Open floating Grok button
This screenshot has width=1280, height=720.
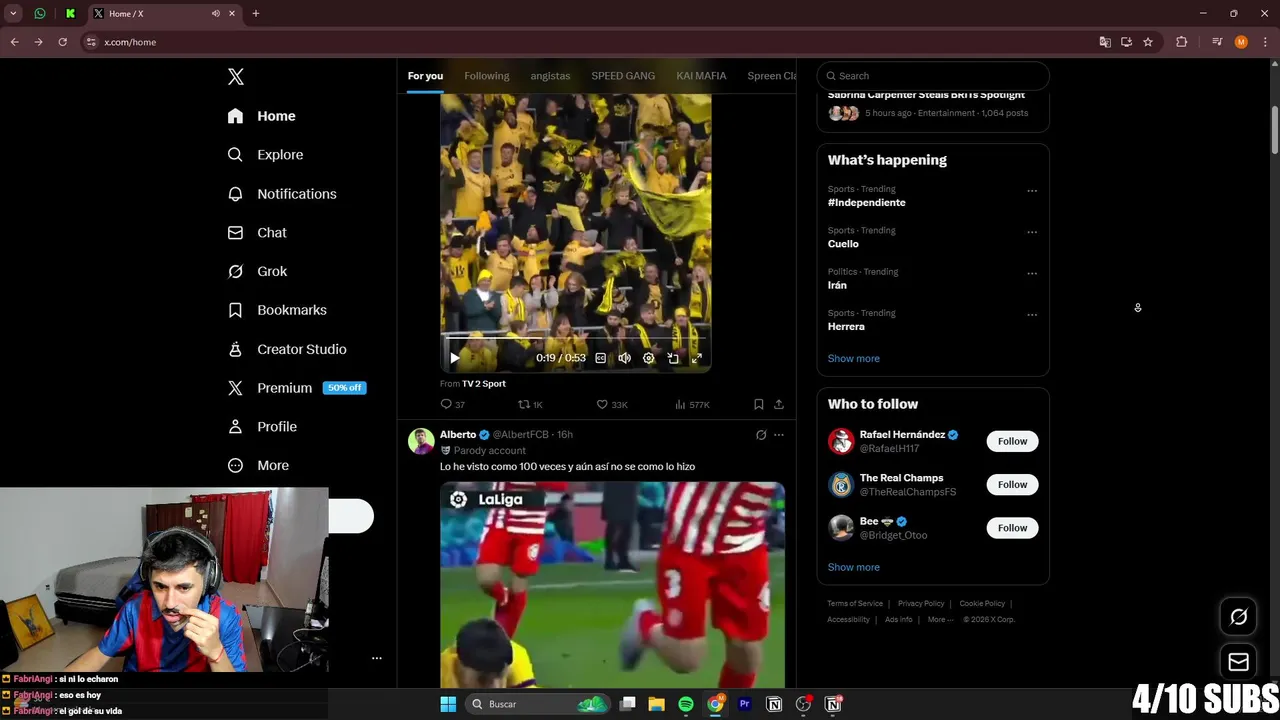pyautogui.click(x=1238, y=617)
